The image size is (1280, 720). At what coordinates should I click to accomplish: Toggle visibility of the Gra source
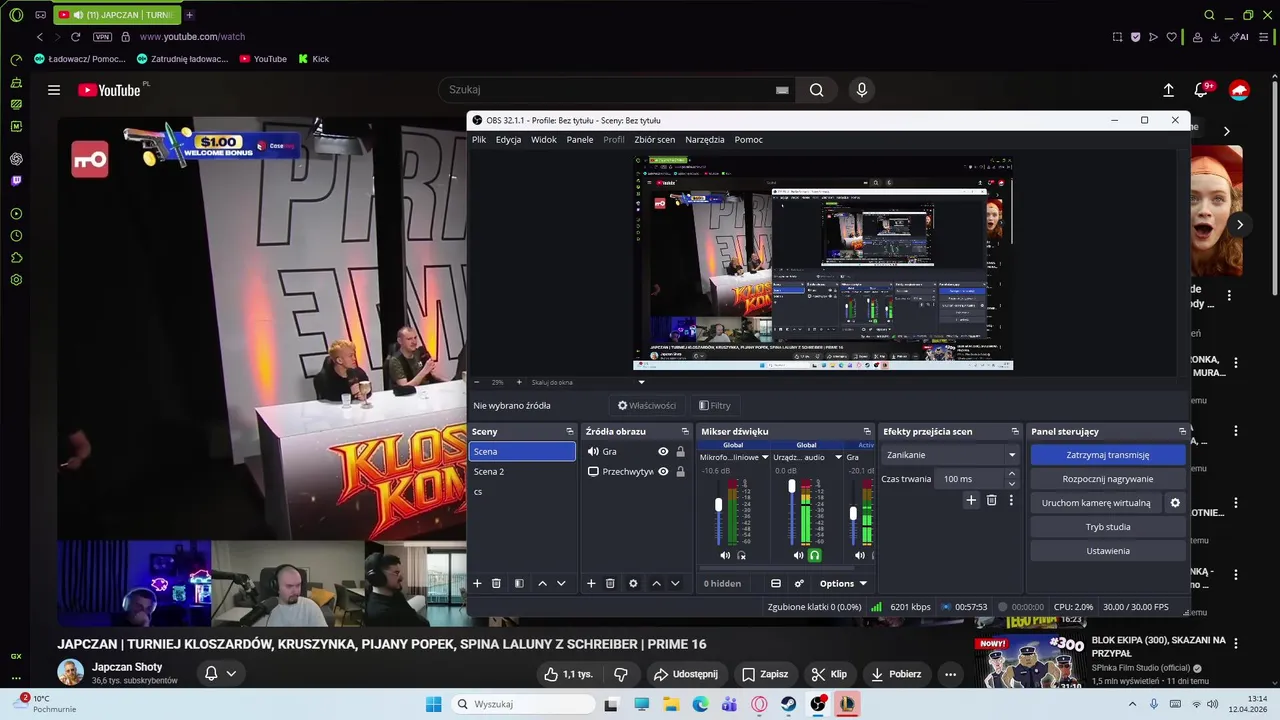(x=663, y=451)
